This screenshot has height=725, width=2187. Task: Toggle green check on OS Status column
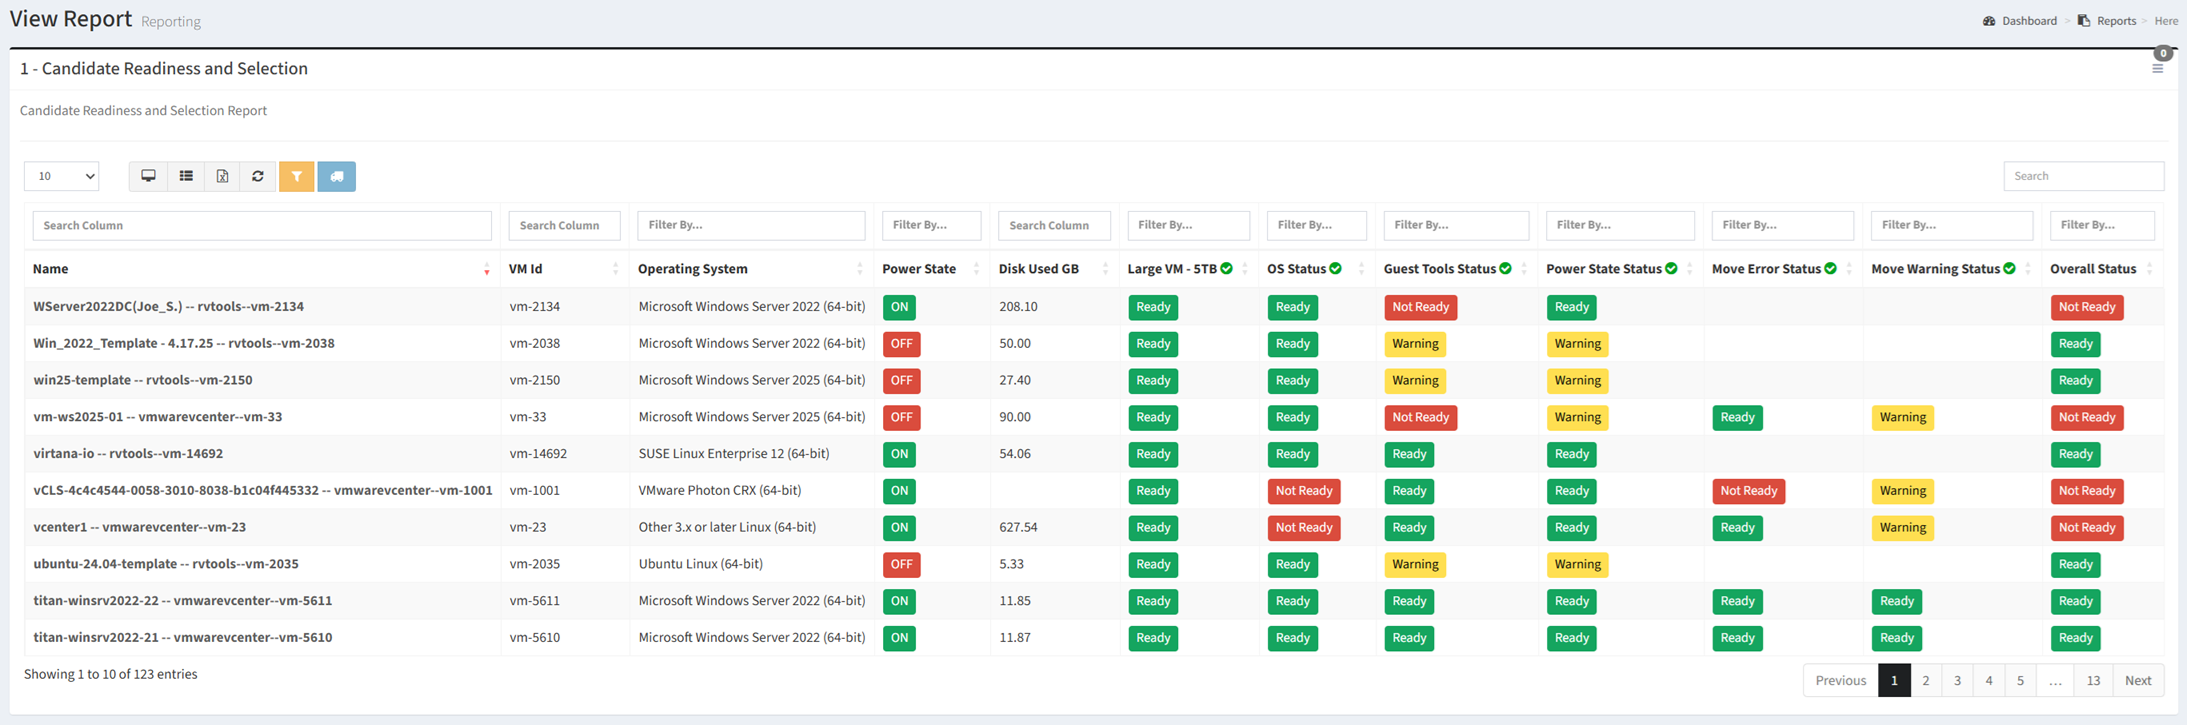tap(1335, 268)
